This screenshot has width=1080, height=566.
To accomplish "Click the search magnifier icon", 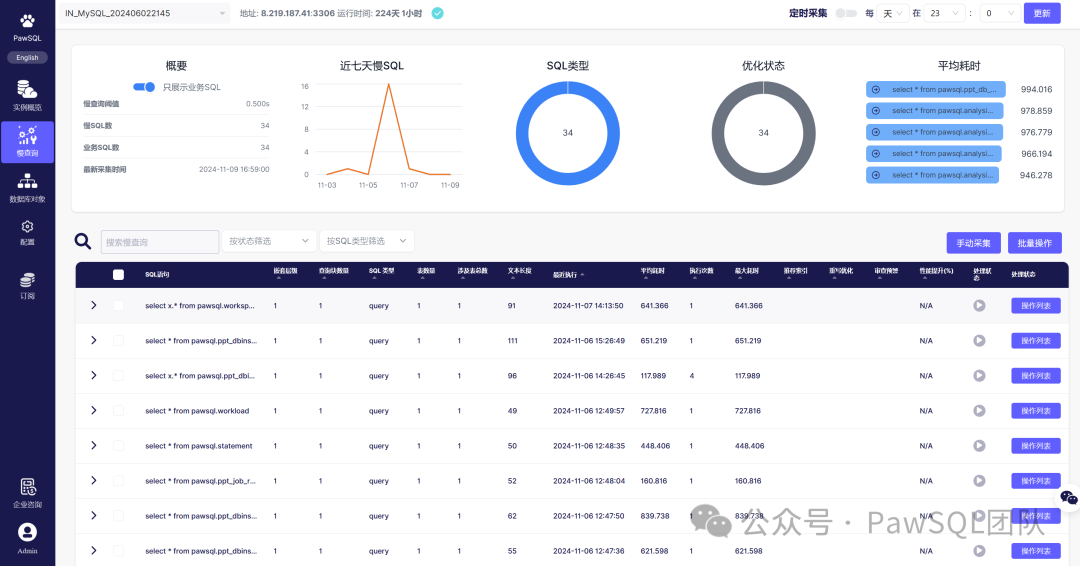I will point(83,241).
